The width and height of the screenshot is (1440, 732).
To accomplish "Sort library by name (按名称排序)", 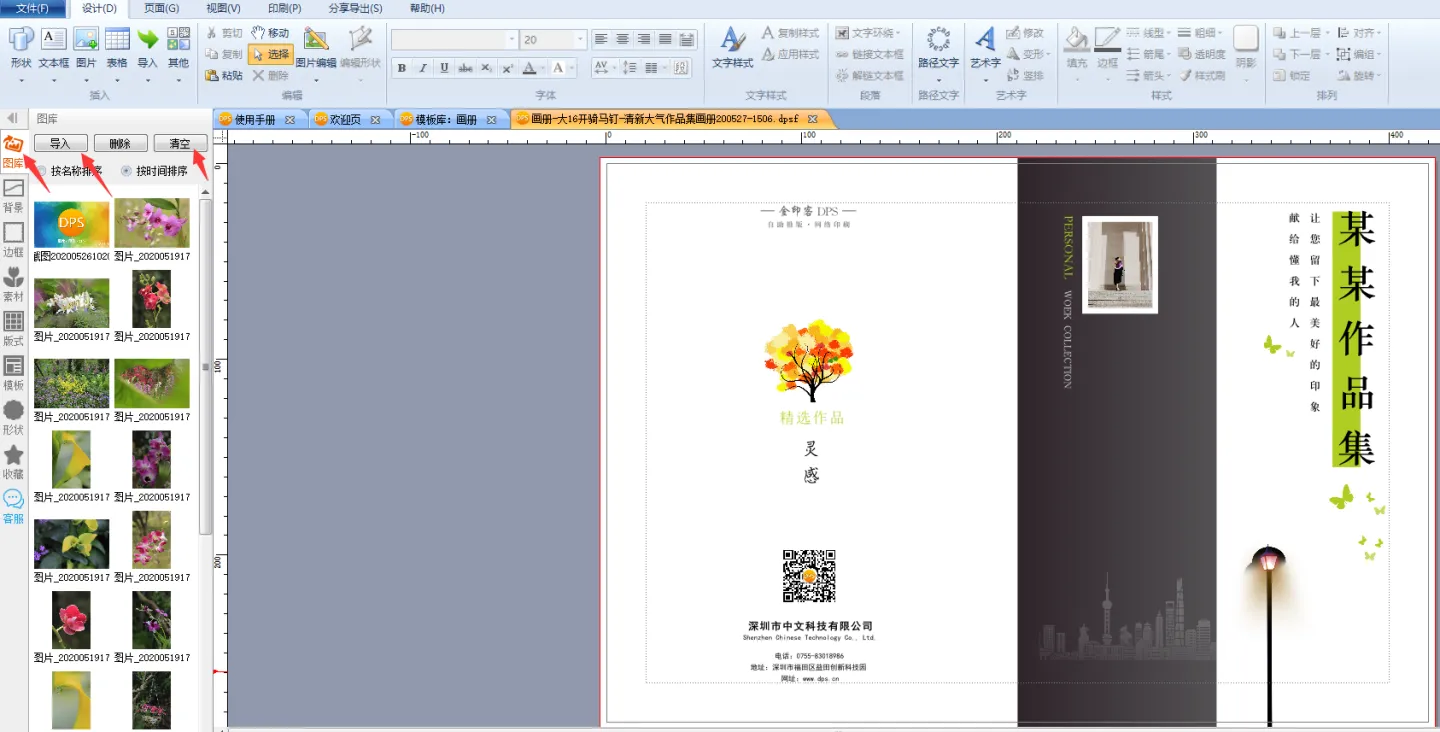I will pyautogui.click(x=69, y=171).
